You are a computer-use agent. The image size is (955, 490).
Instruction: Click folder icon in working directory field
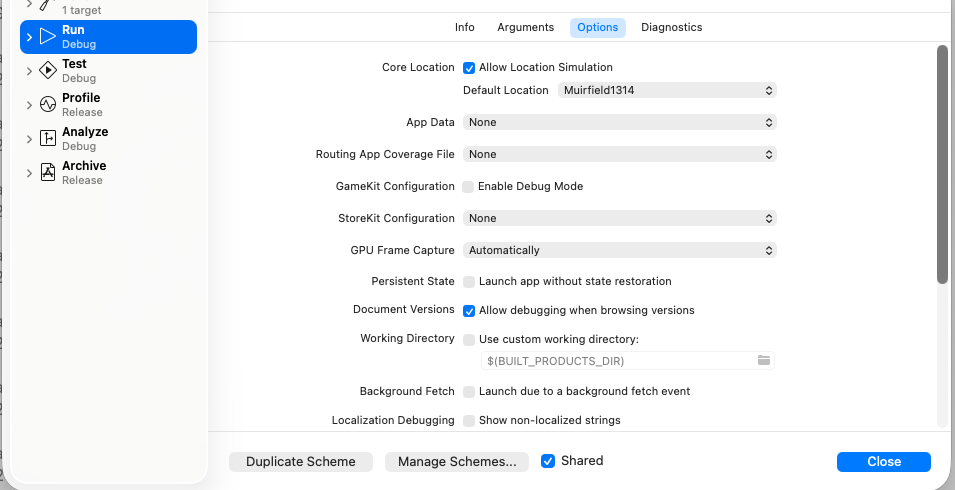(x=764, y=360)
